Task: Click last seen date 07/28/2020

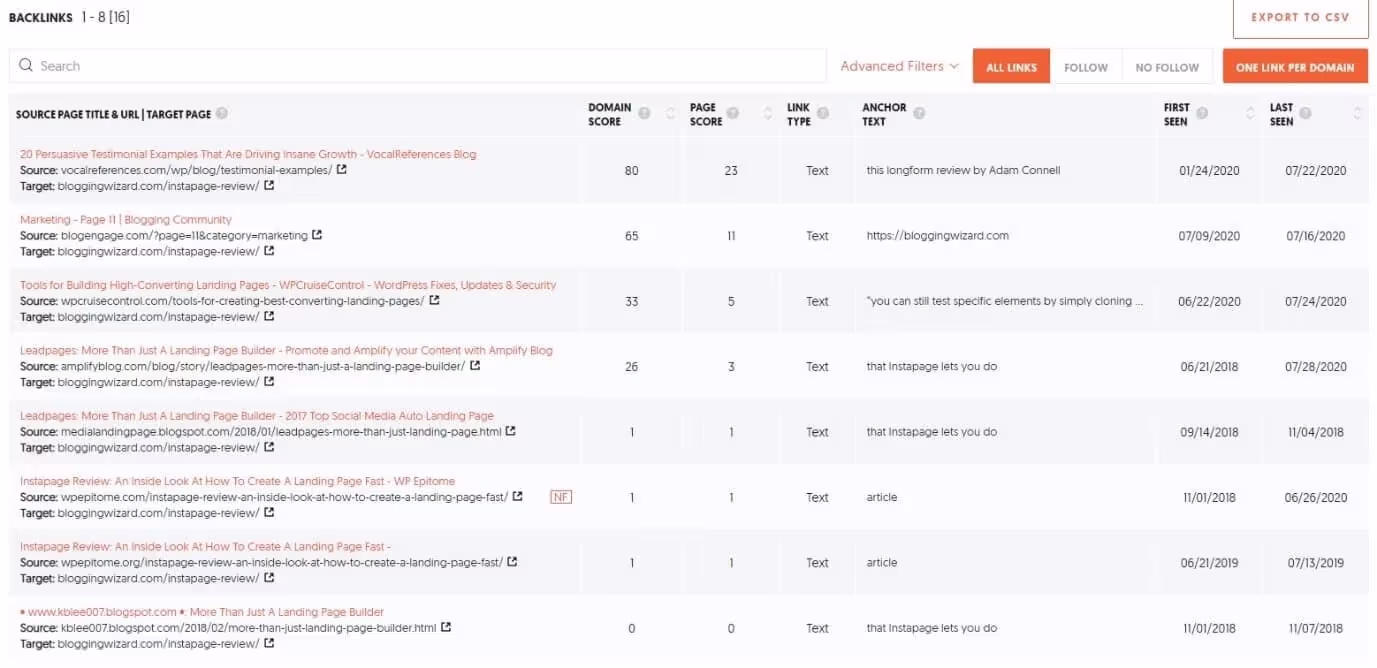Action: [1315, 367]
